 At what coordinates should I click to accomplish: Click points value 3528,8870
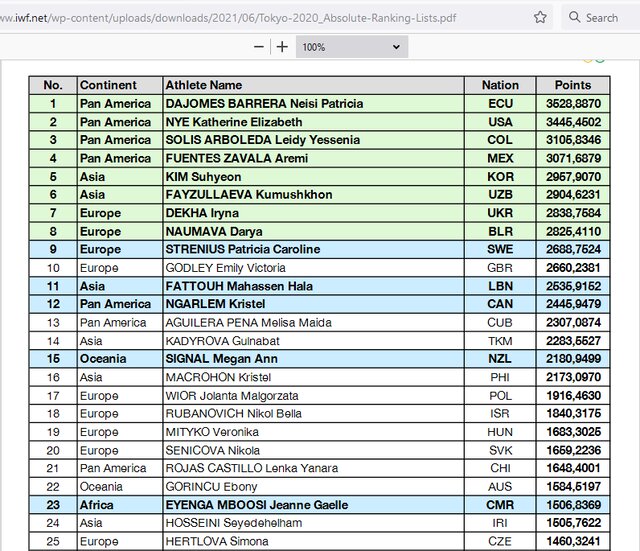[573, 104]
